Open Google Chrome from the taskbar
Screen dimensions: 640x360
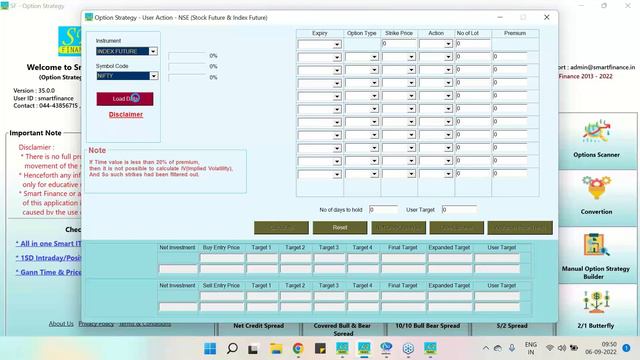coord(298,349)
